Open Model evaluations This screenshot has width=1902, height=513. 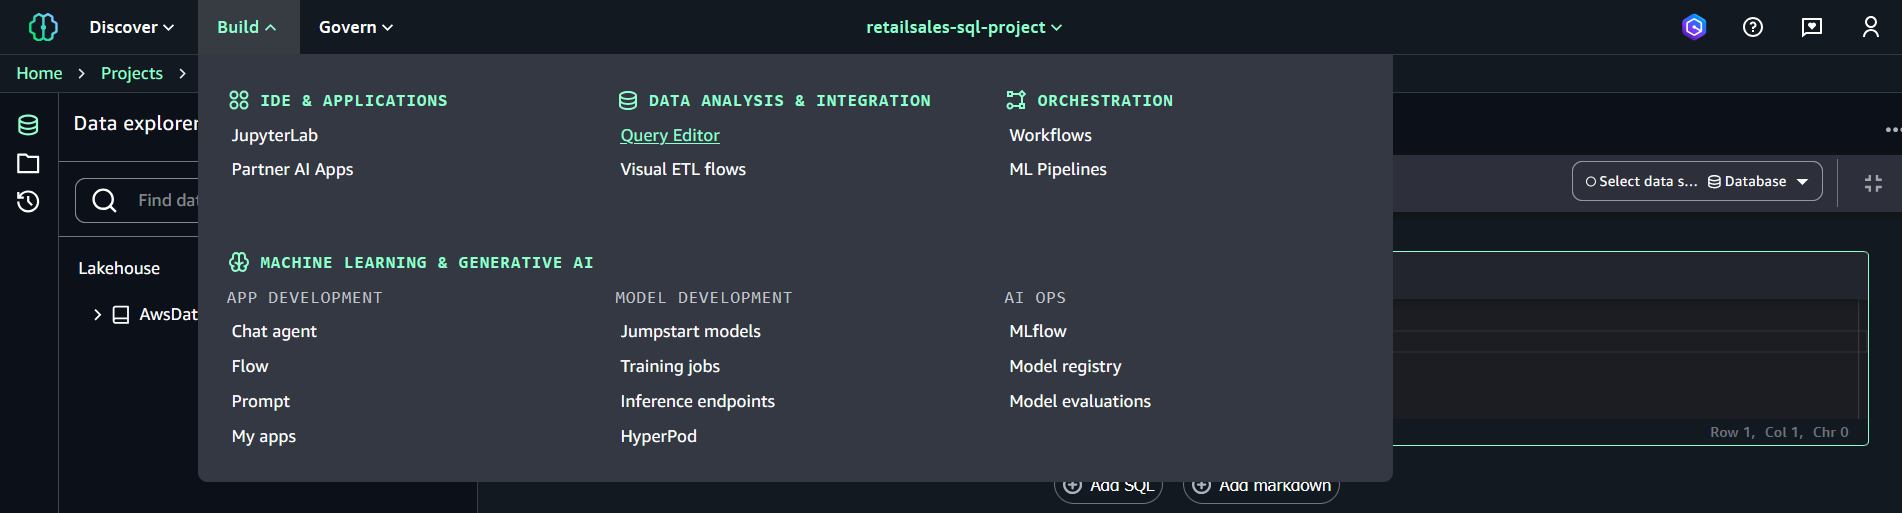tap(1080, 401)
